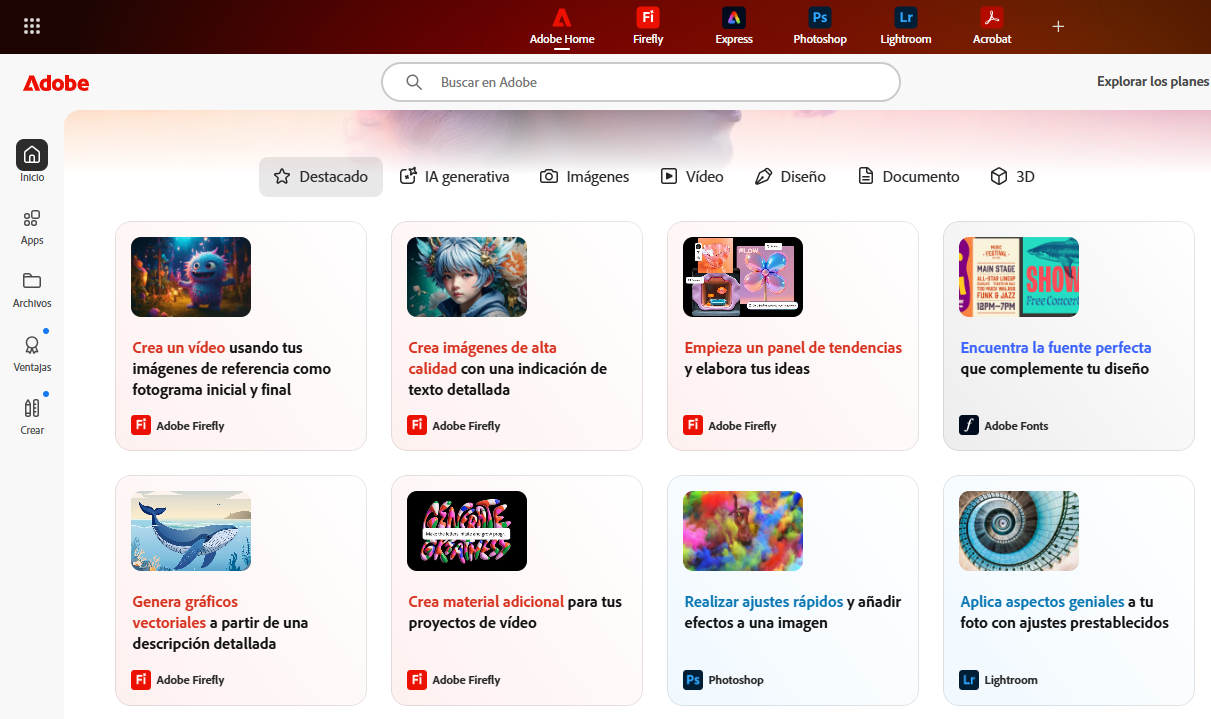1211x719 pixels.
Task: Switch to the IA generativa tab
Action: [x=454, y=177]
